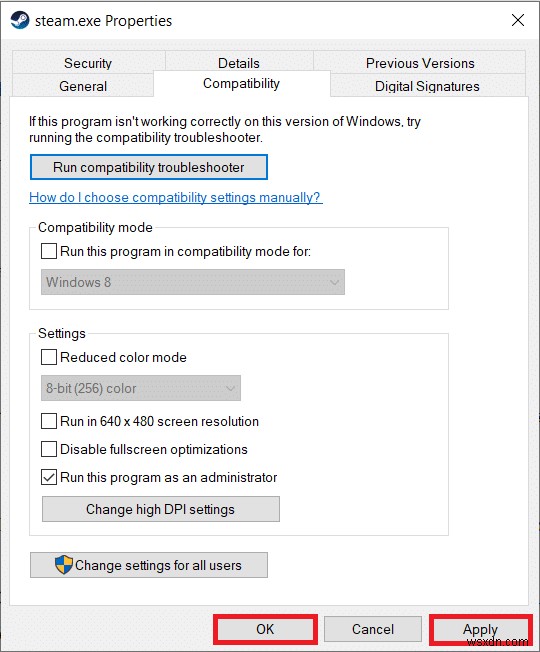Click the shield icon on Change settings button

point(64,565)
